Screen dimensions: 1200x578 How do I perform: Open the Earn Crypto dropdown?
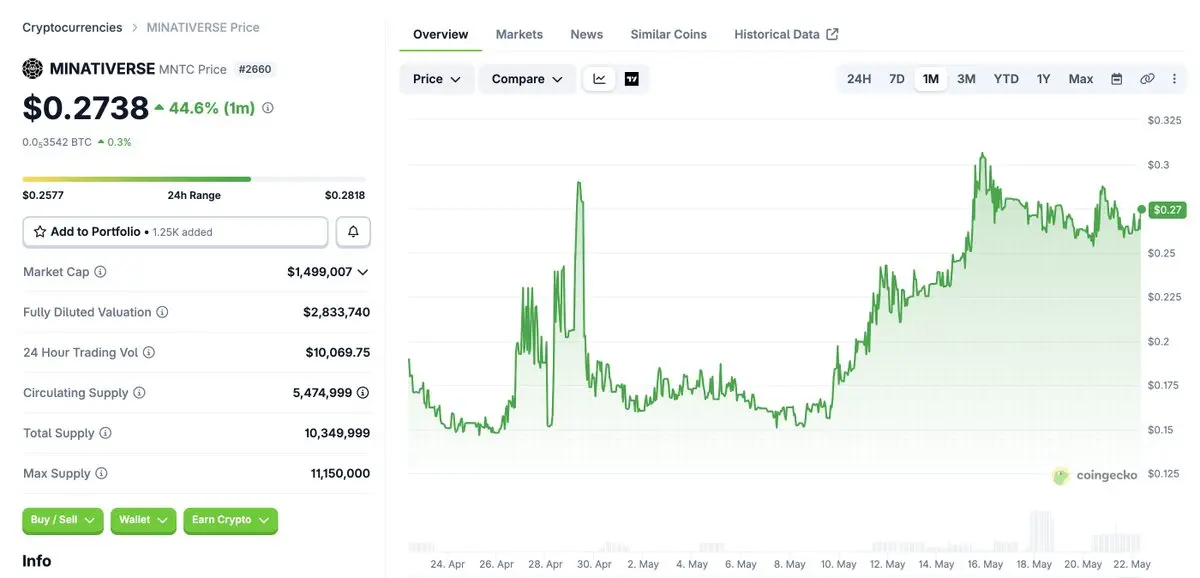tap(230, 520)
